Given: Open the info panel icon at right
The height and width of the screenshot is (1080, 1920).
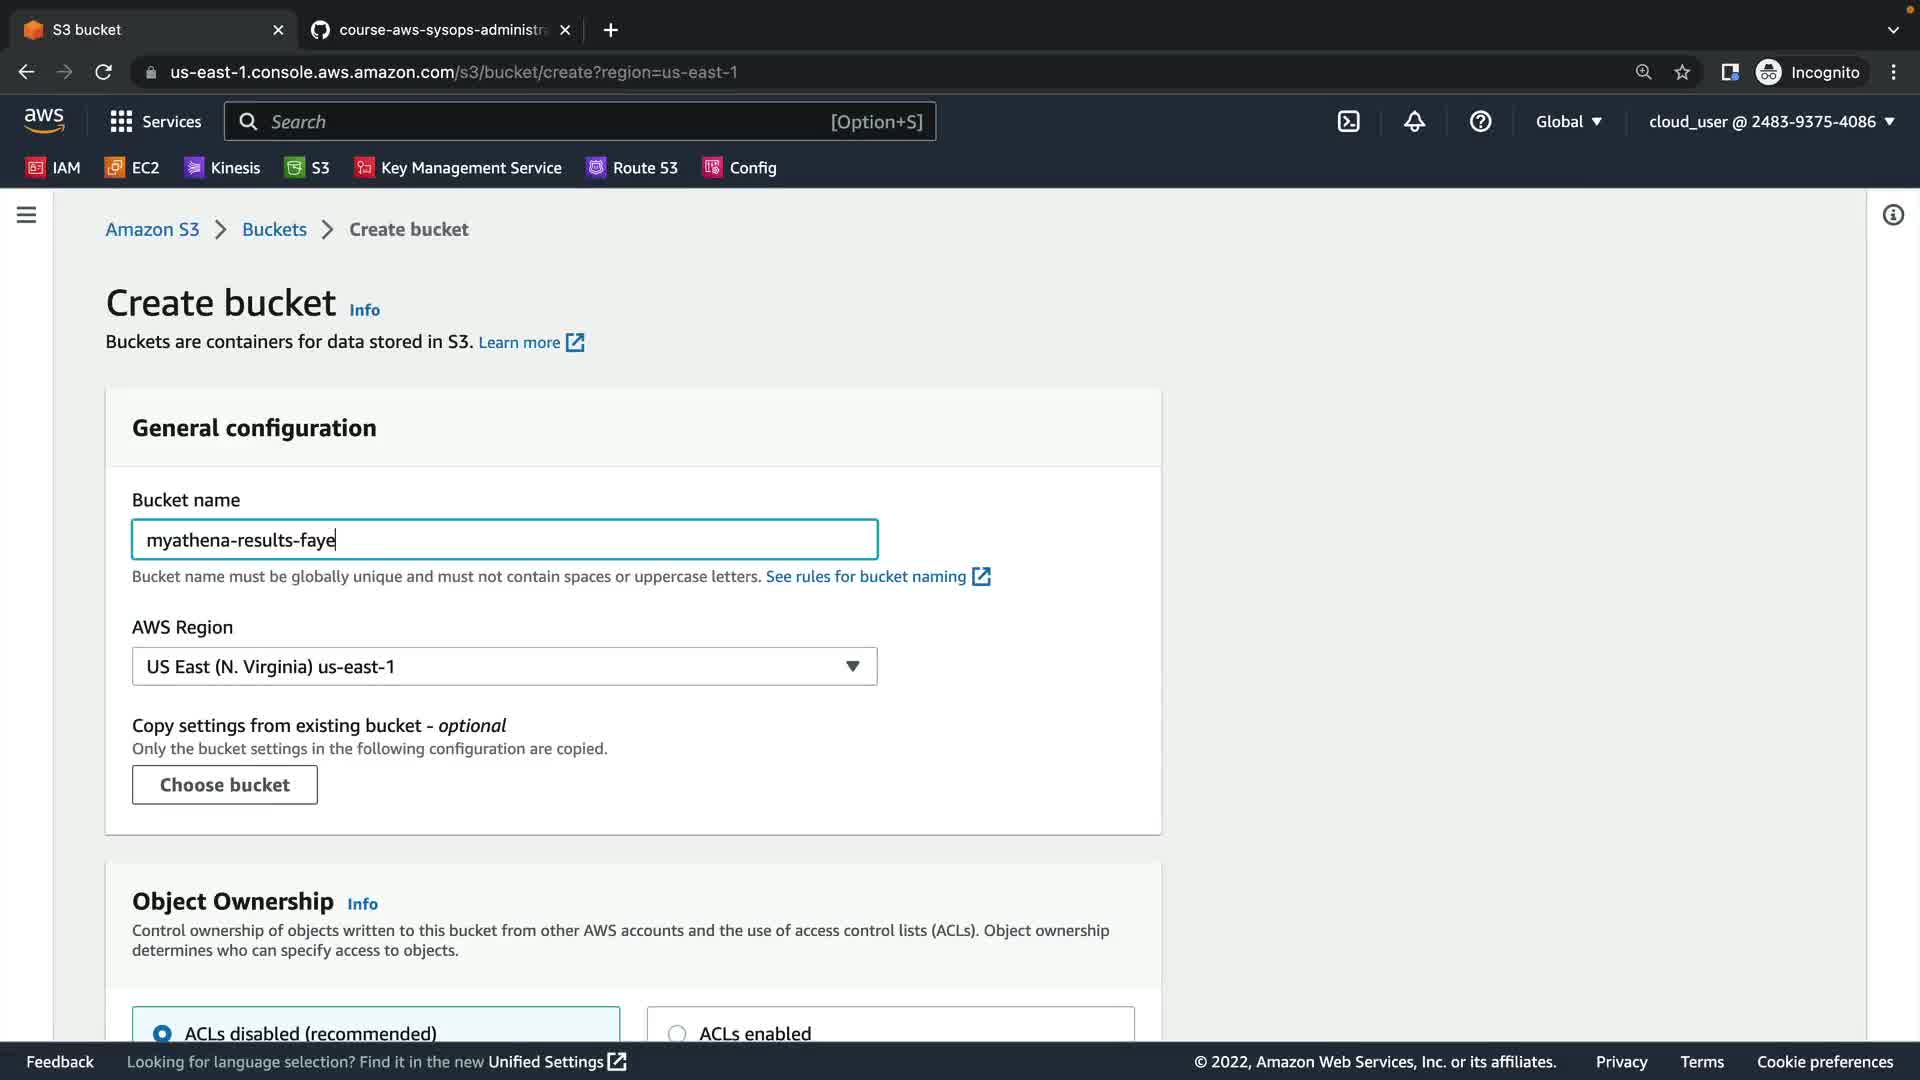Looking at the screenshot, I should [1893, 215].
